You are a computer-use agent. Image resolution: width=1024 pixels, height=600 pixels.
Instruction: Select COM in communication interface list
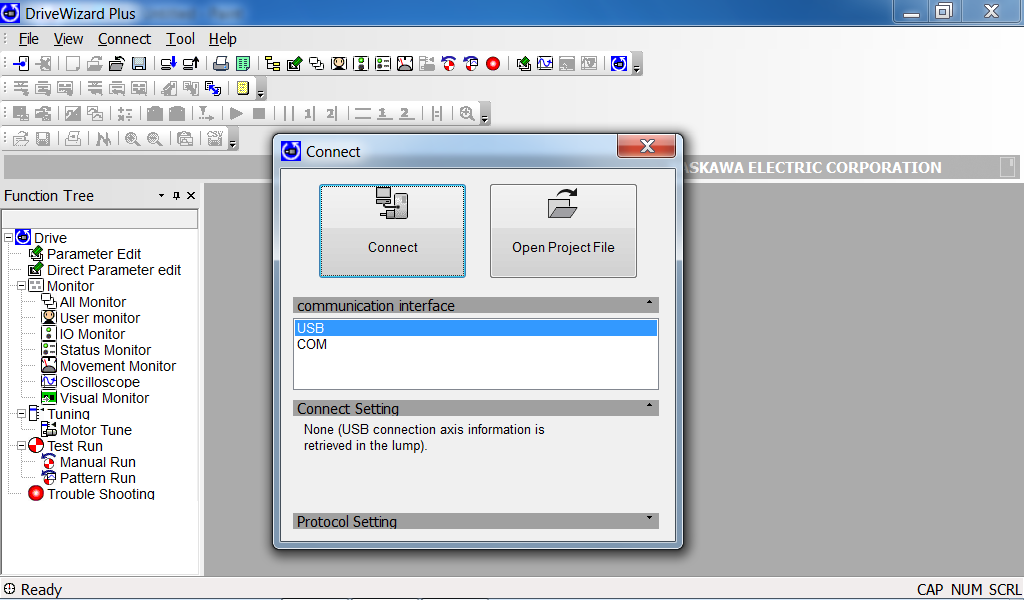coord(312,344)
